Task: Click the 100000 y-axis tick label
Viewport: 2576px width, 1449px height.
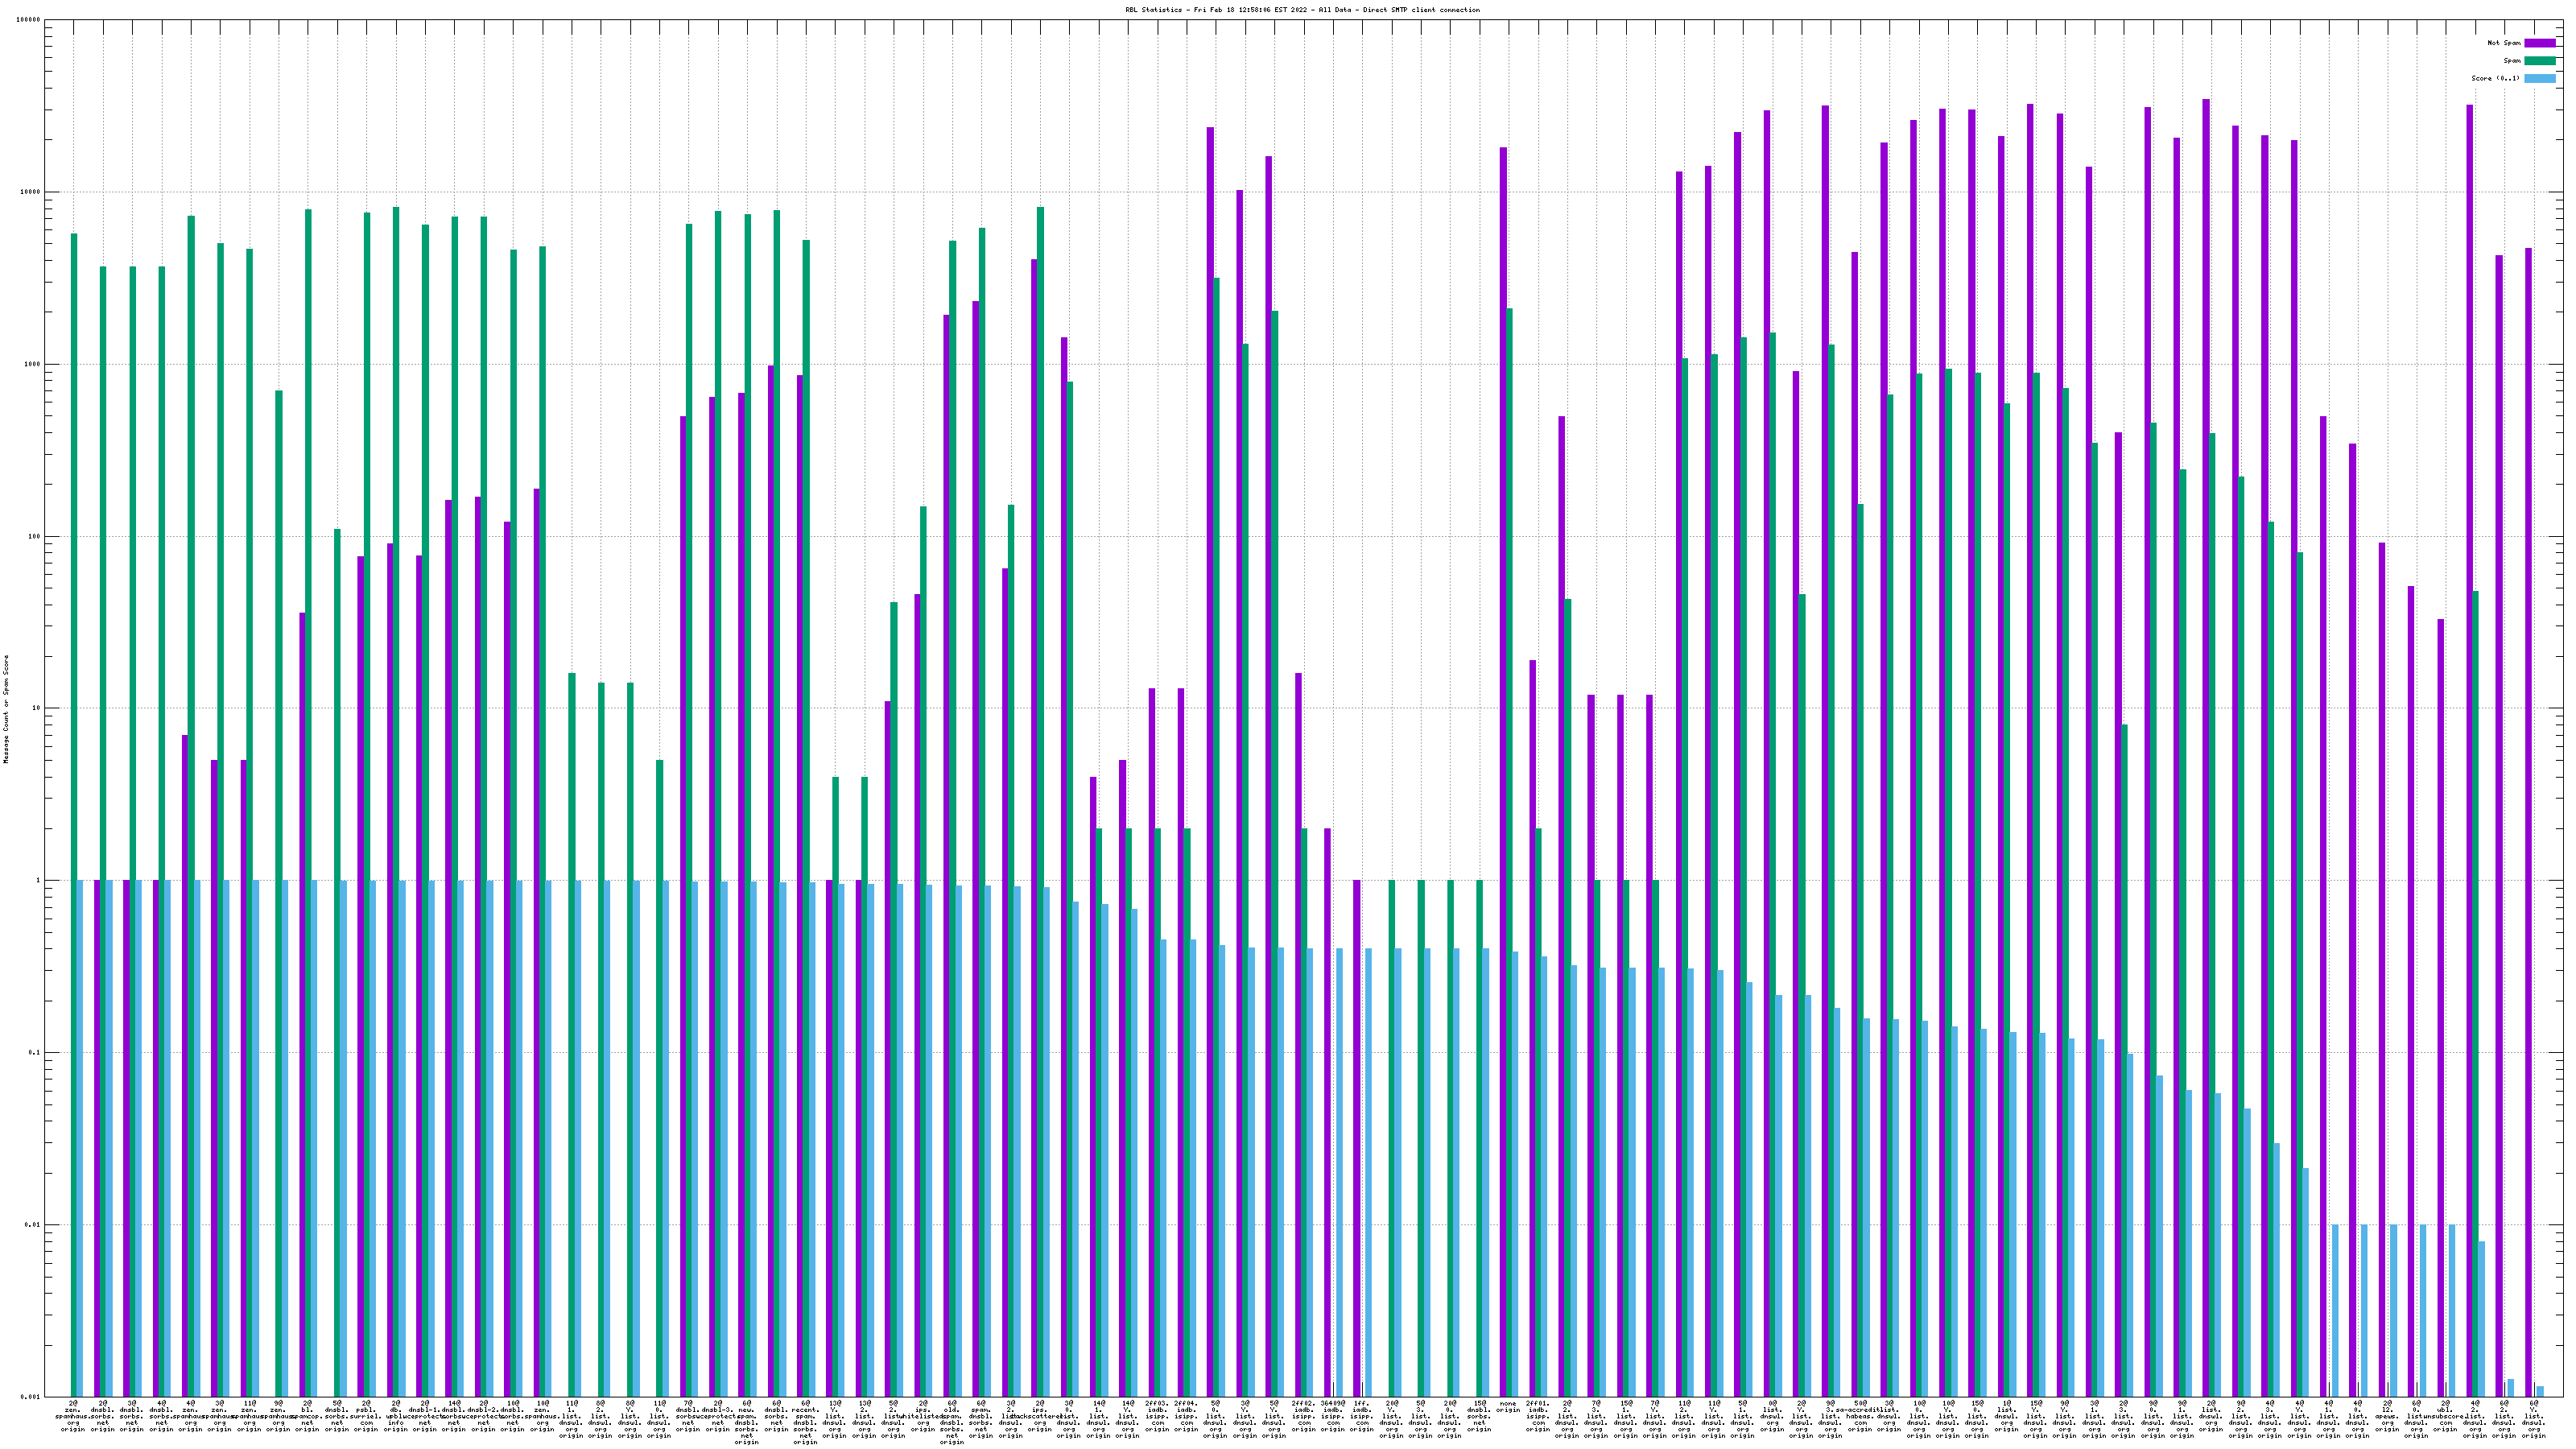Action: point(29,20)
